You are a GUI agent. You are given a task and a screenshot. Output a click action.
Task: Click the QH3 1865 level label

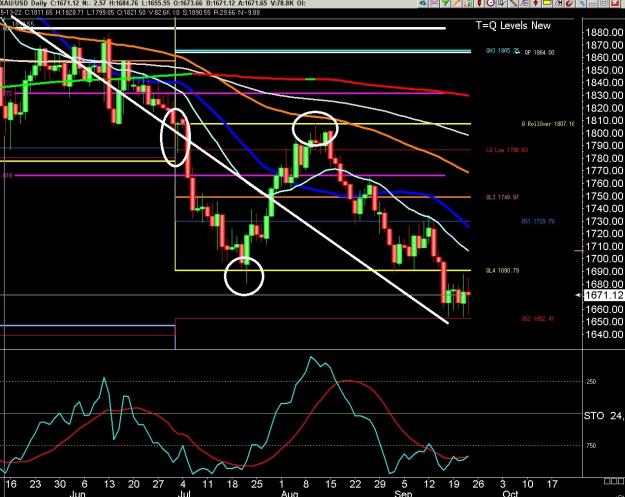pyautogui.click(x=503, y=51)
